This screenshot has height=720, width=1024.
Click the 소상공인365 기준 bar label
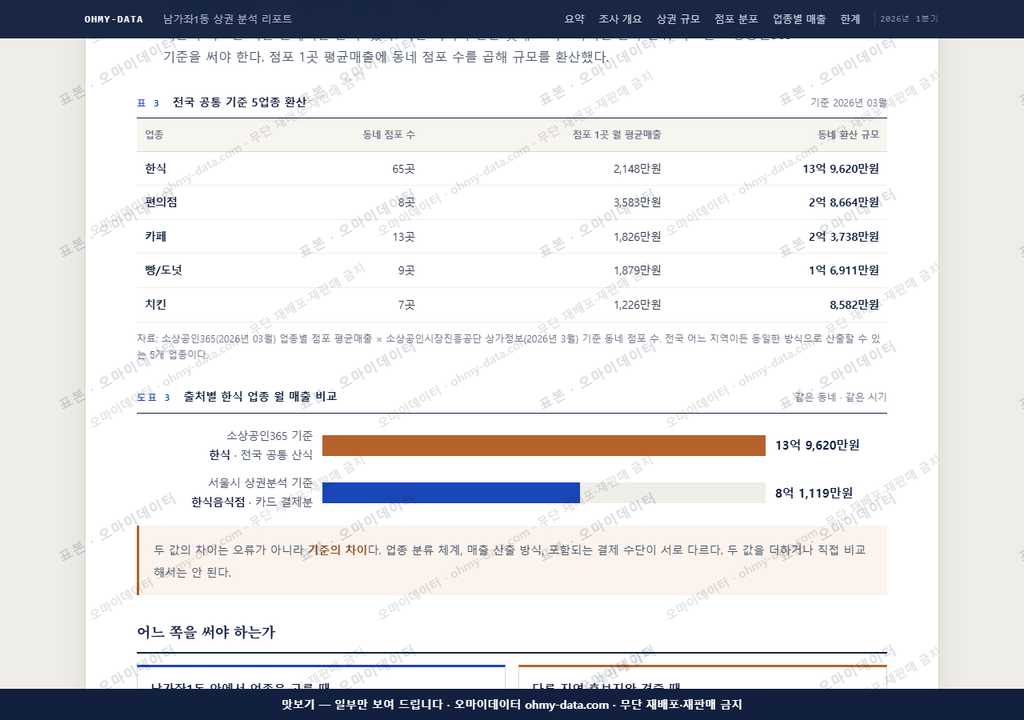[x=269, y=435]
